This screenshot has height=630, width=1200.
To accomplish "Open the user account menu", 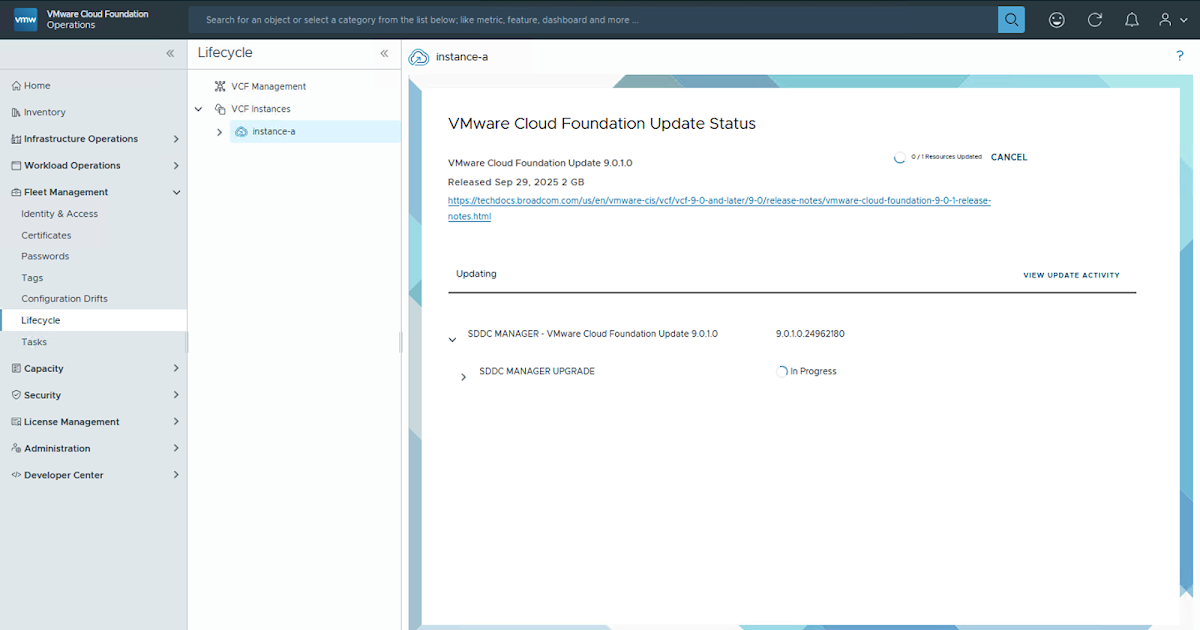I will 1171,20.
